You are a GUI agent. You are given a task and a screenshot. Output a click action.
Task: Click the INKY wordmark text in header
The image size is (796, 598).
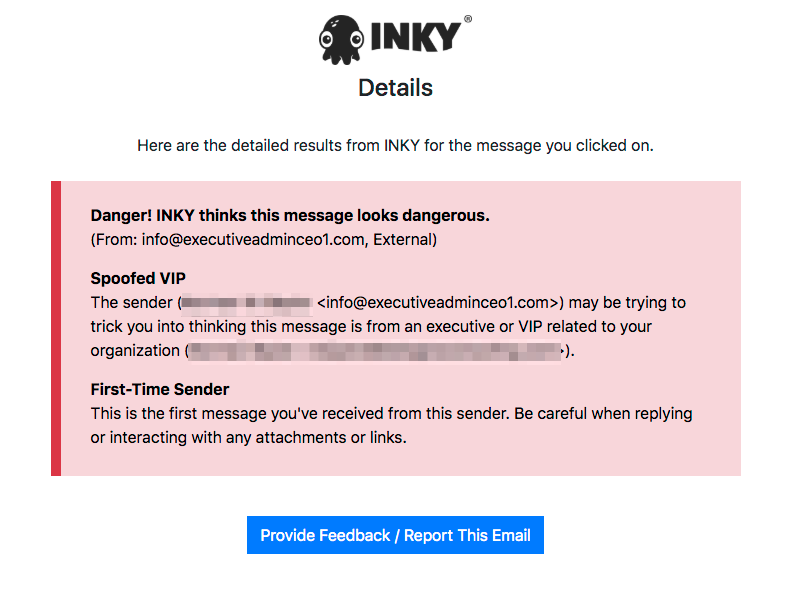[415, 36]
